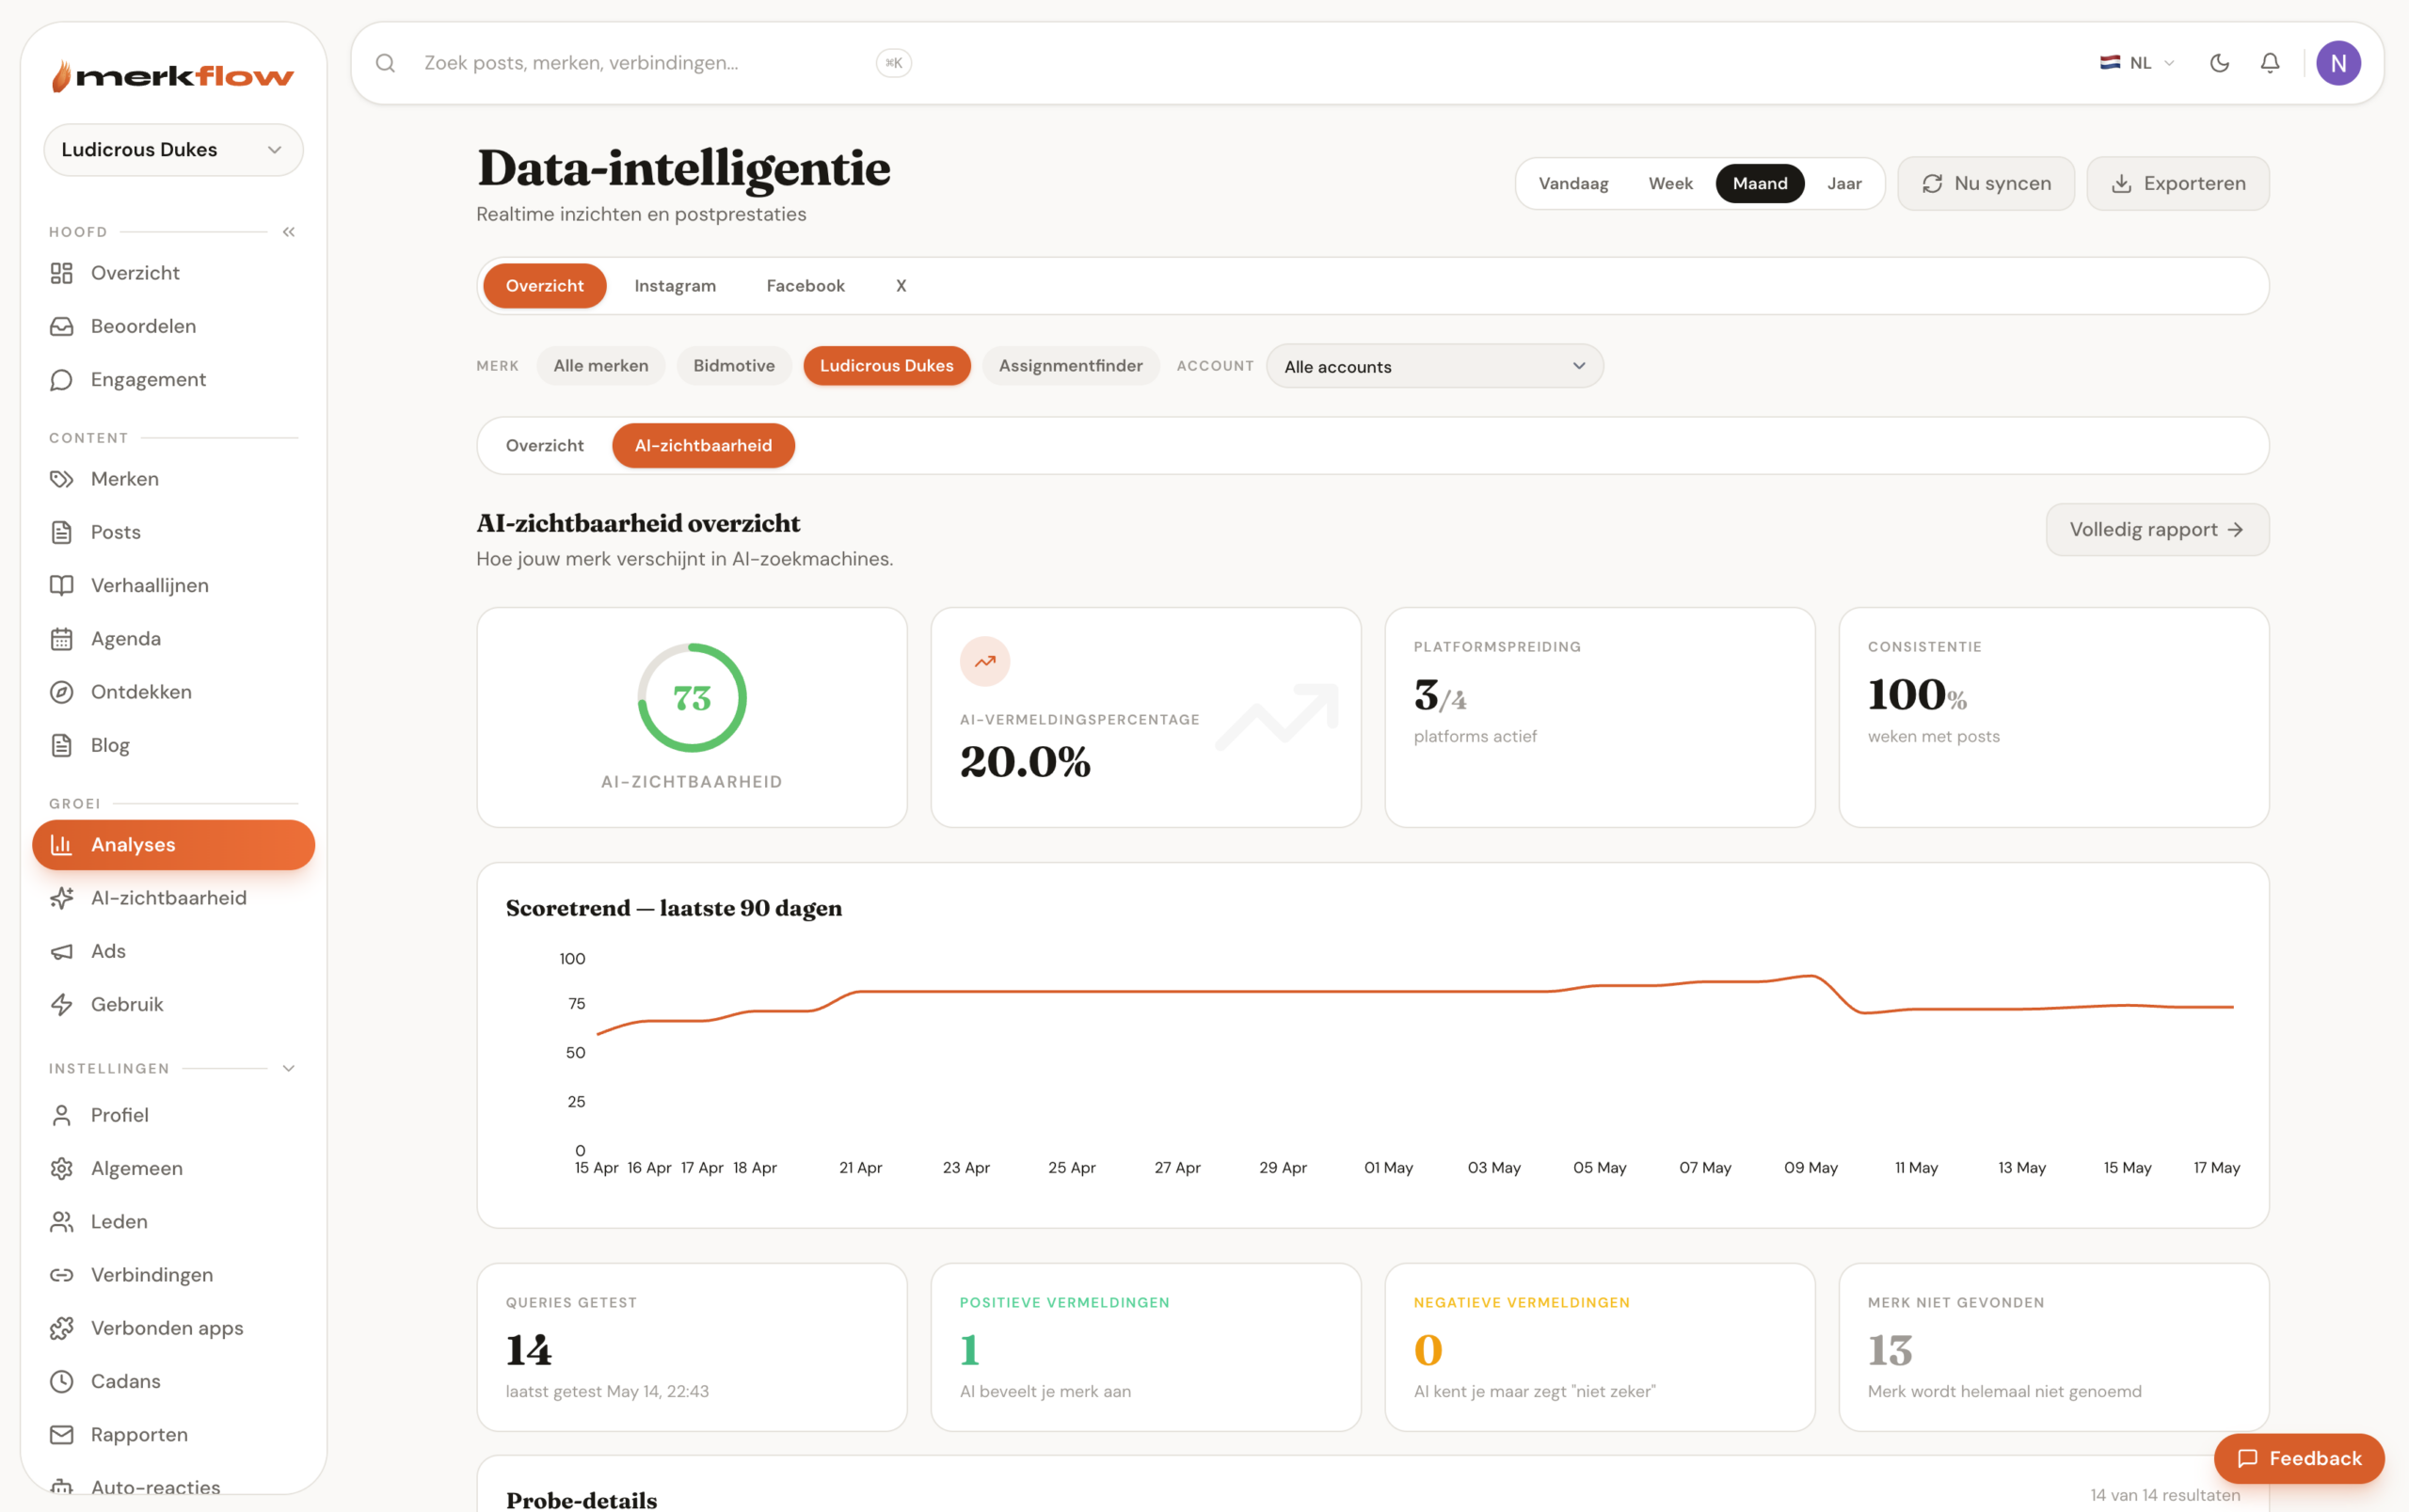This screenshot has width=2409, height=1512.
Task: Select the top Overzicht platform tab
Action: [545, 286]
